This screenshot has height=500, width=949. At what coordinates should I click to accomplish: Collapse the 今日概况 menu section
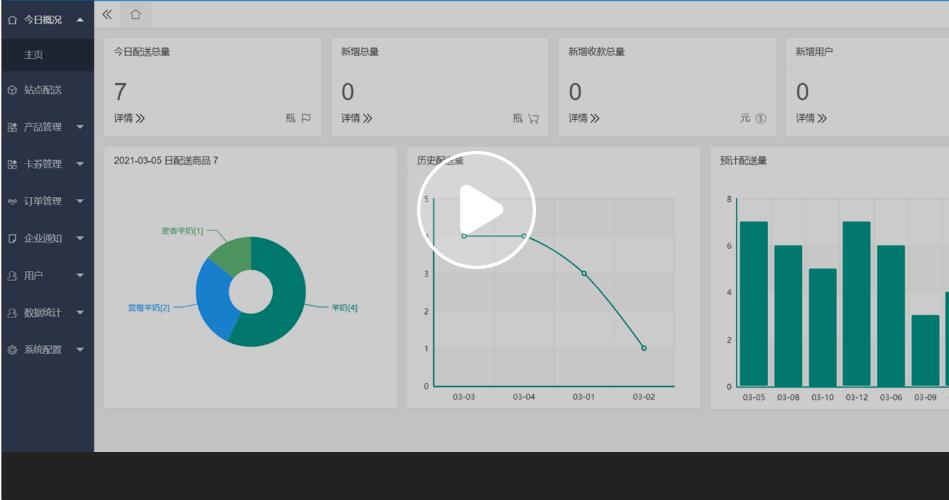click(80, 19)
